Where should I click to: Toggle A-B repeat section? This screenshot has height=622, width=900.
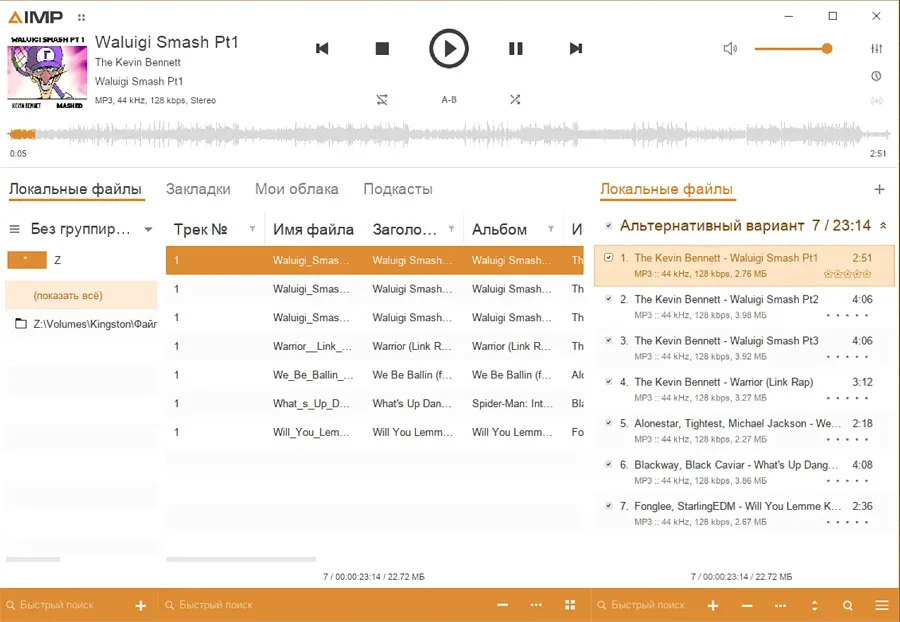(449, 100)
